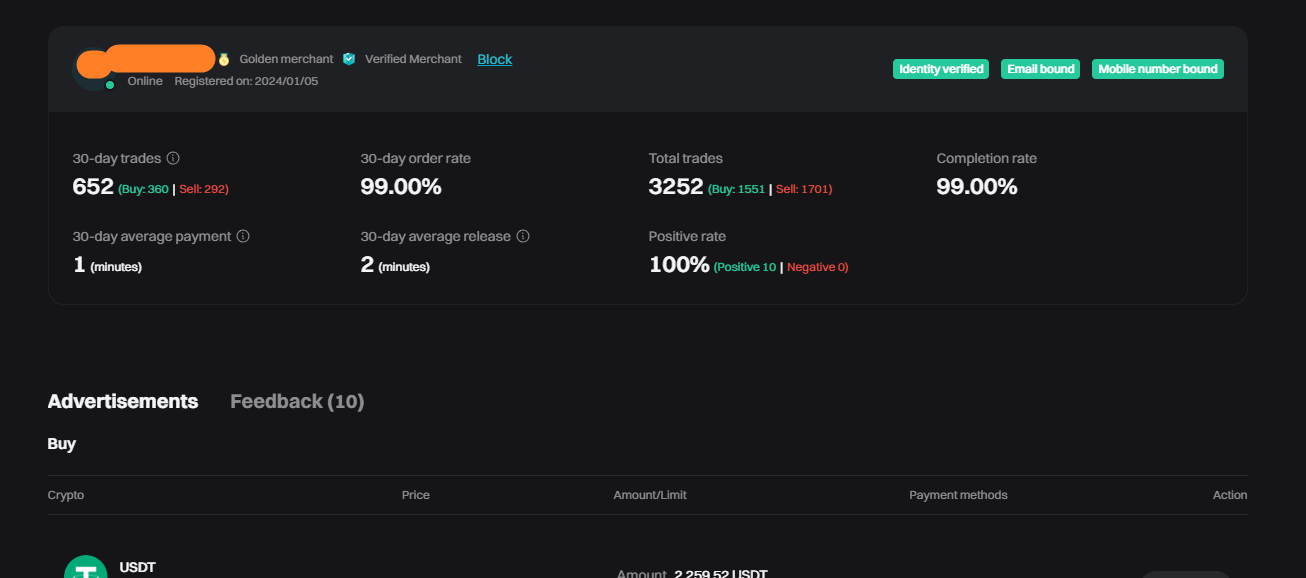The width and height of the screenshot is (1306, 578).
Task: Click the Identity verified badge
Action: [x=941, y=69]
